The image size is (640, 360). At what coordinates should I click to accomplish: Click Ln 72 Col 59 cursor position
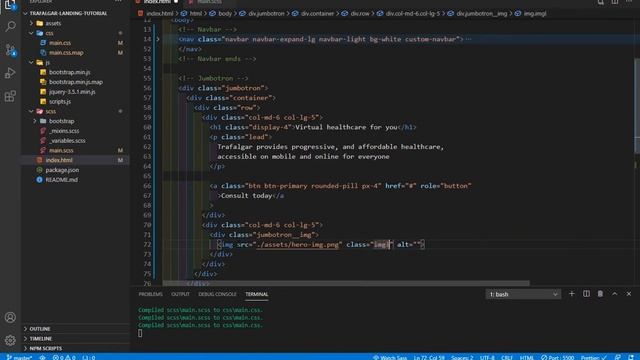pos(429,357)
